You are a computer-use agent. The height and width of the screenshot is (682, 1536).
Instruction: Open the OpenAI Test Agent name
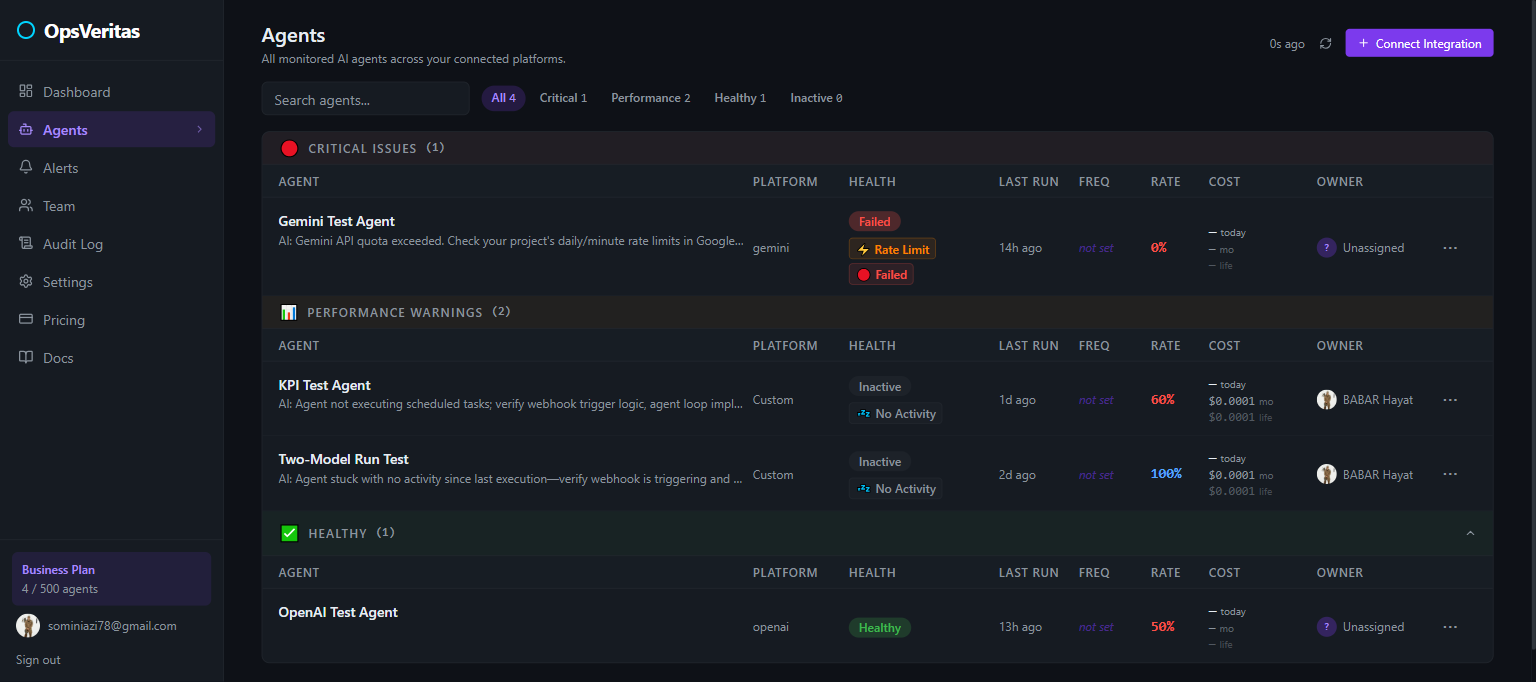(x=338, y=612)
